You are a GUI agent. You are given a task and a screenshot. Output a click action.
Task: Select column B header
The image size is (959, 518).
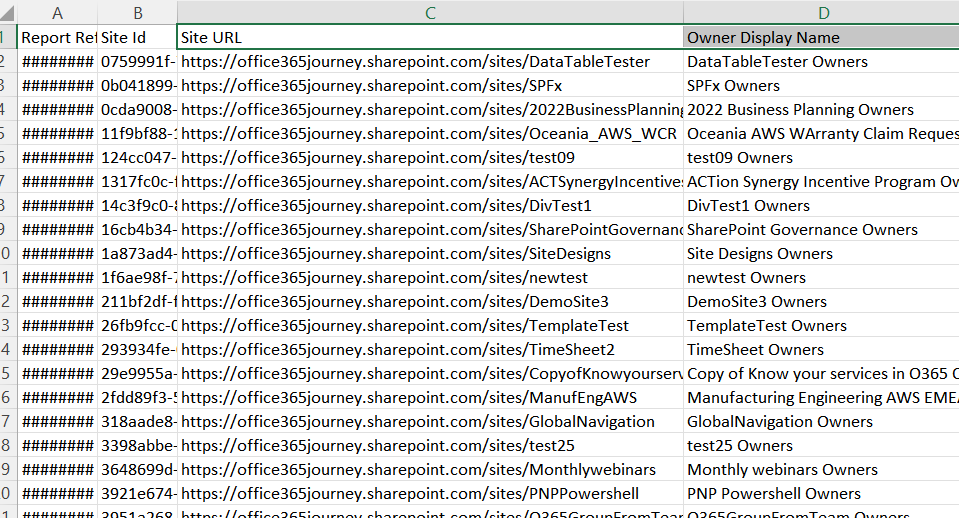click(138, 13)
